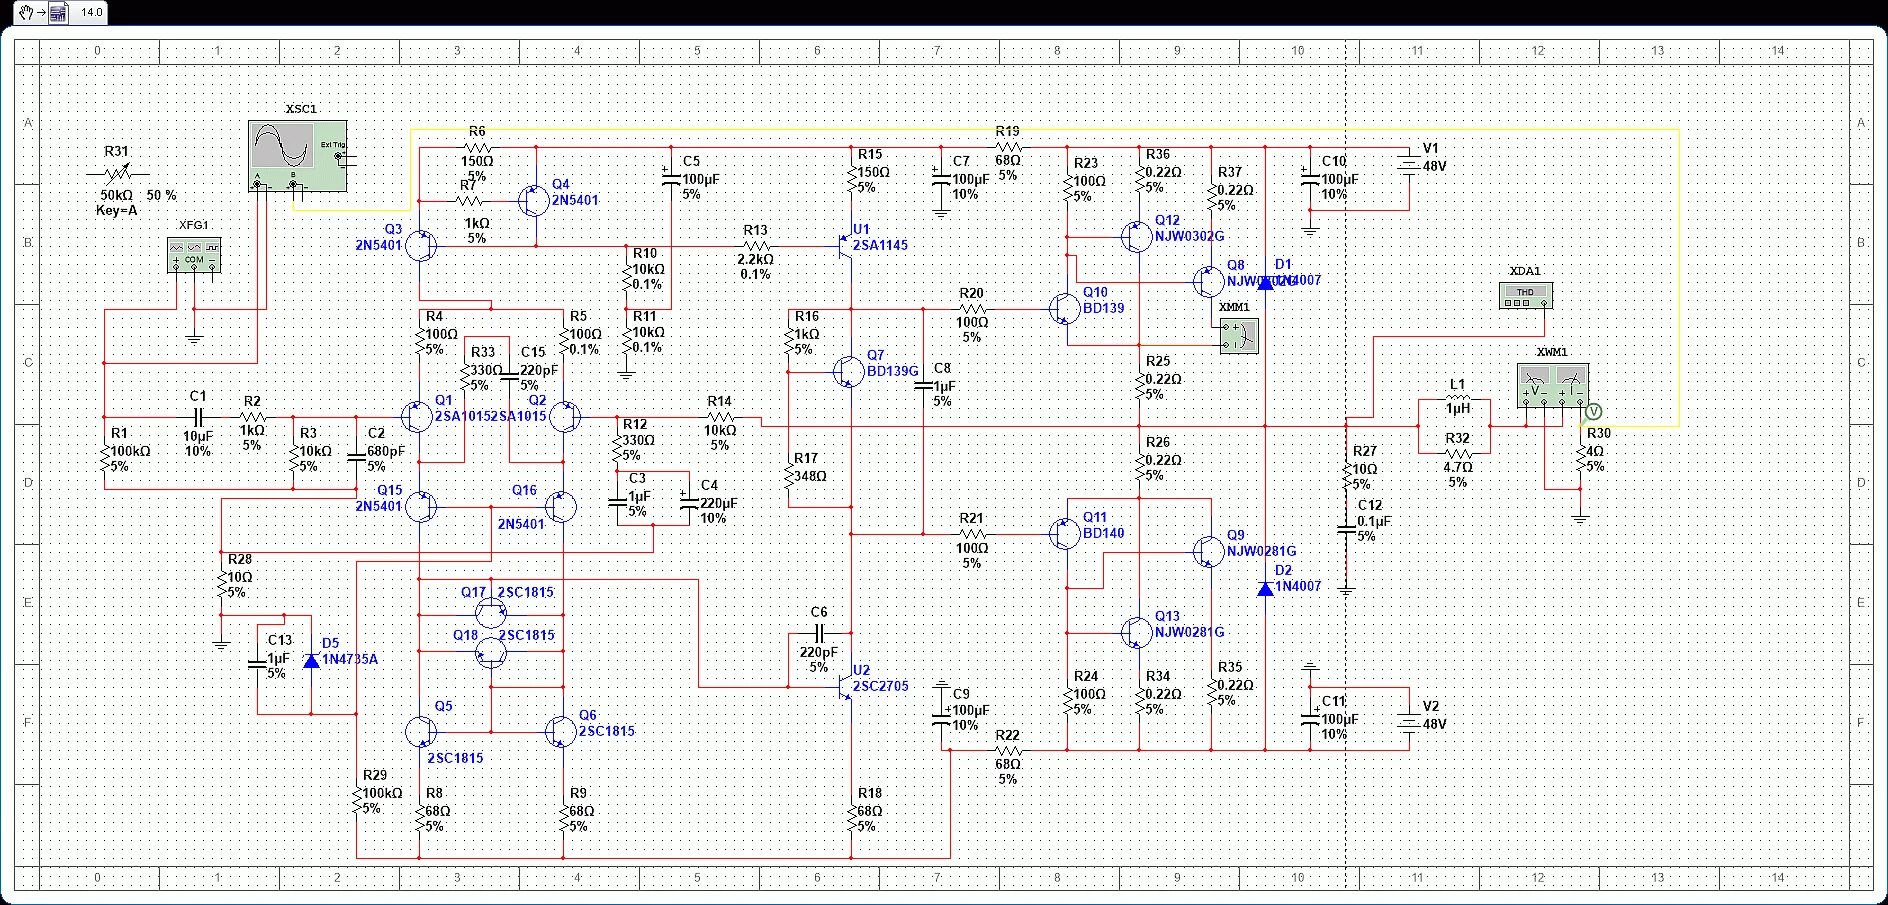Screen dimensions: 1888x905
Task: Select the Q10 BD139 transistor symbol
Action: coord(1065,309)
